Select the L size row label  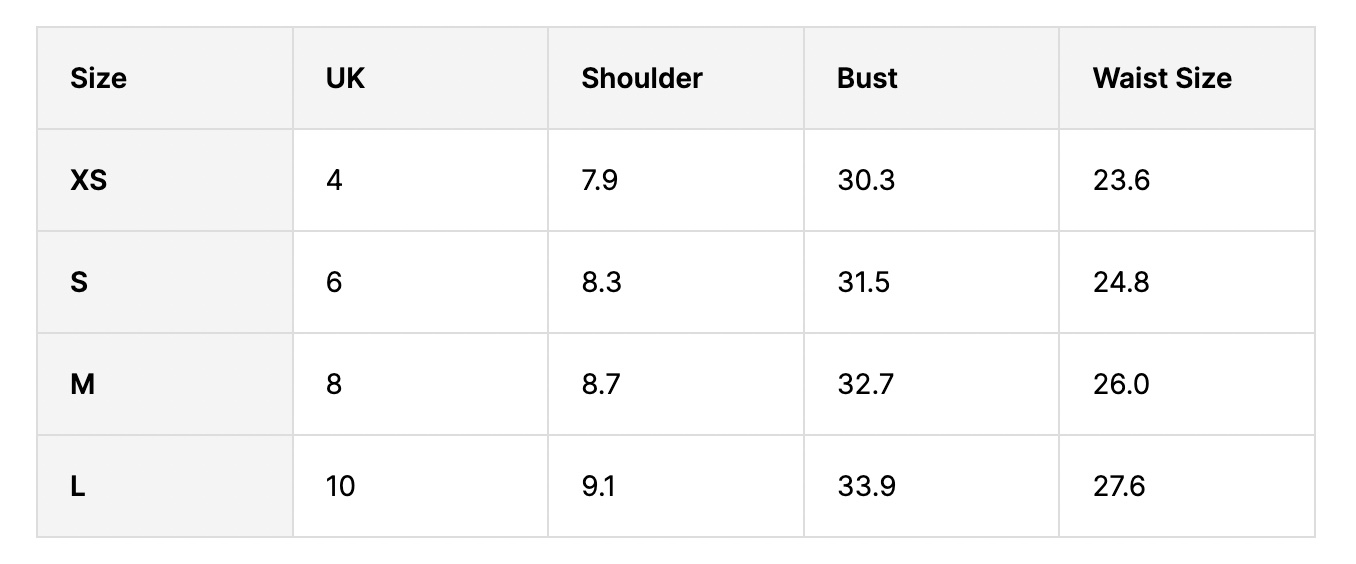78,487
